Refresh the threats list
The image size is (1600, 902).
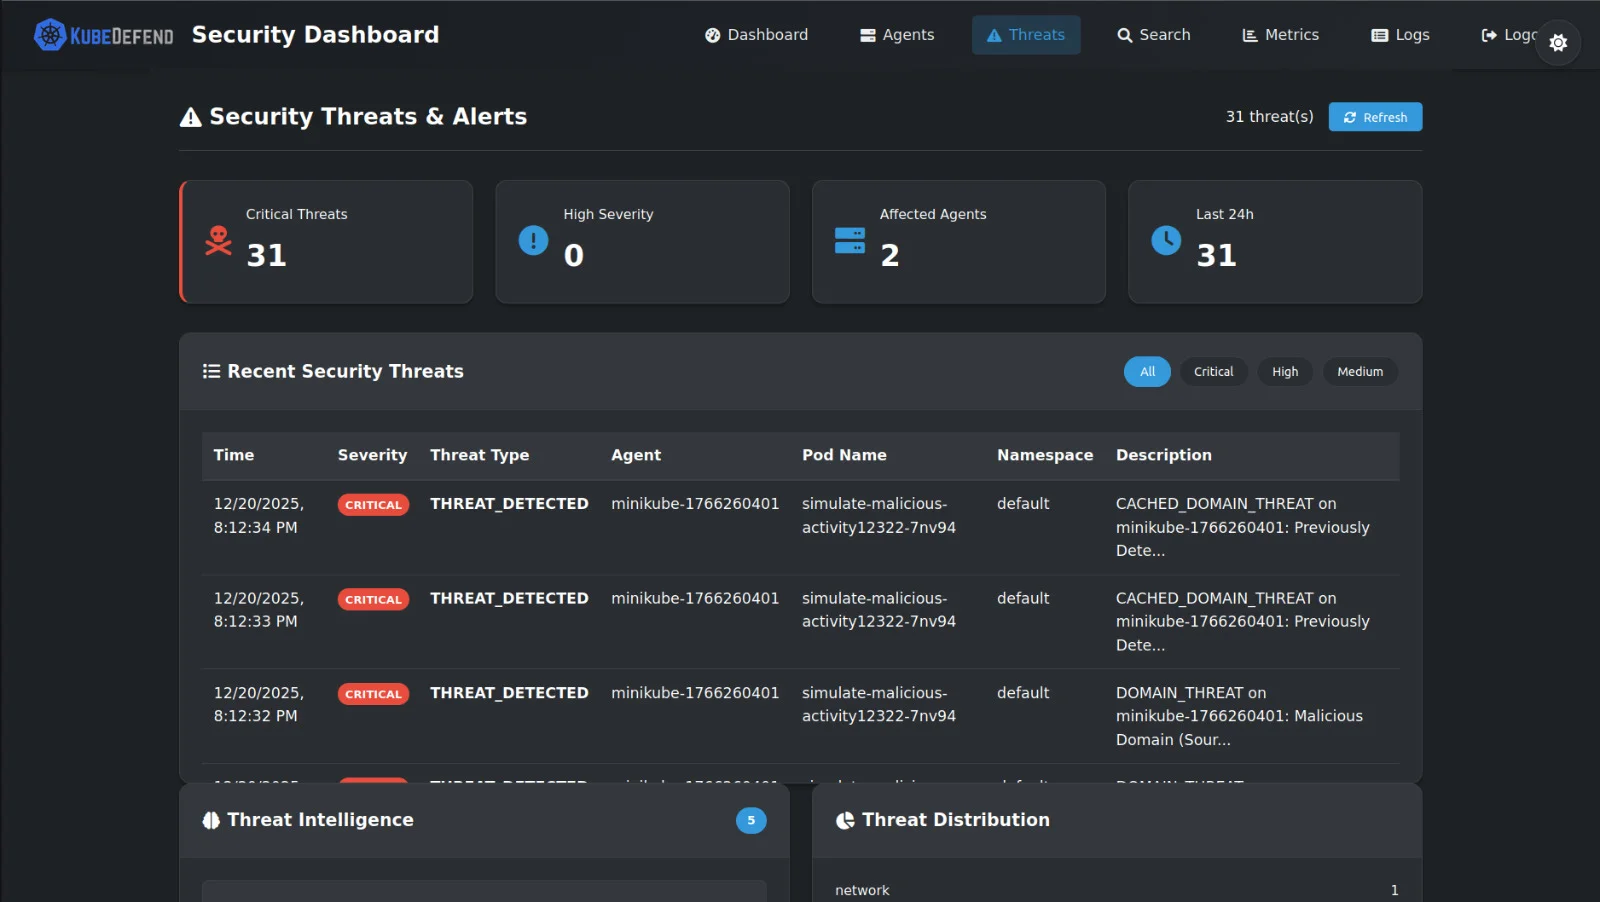pyautogui.click(x=1375, y=117)
